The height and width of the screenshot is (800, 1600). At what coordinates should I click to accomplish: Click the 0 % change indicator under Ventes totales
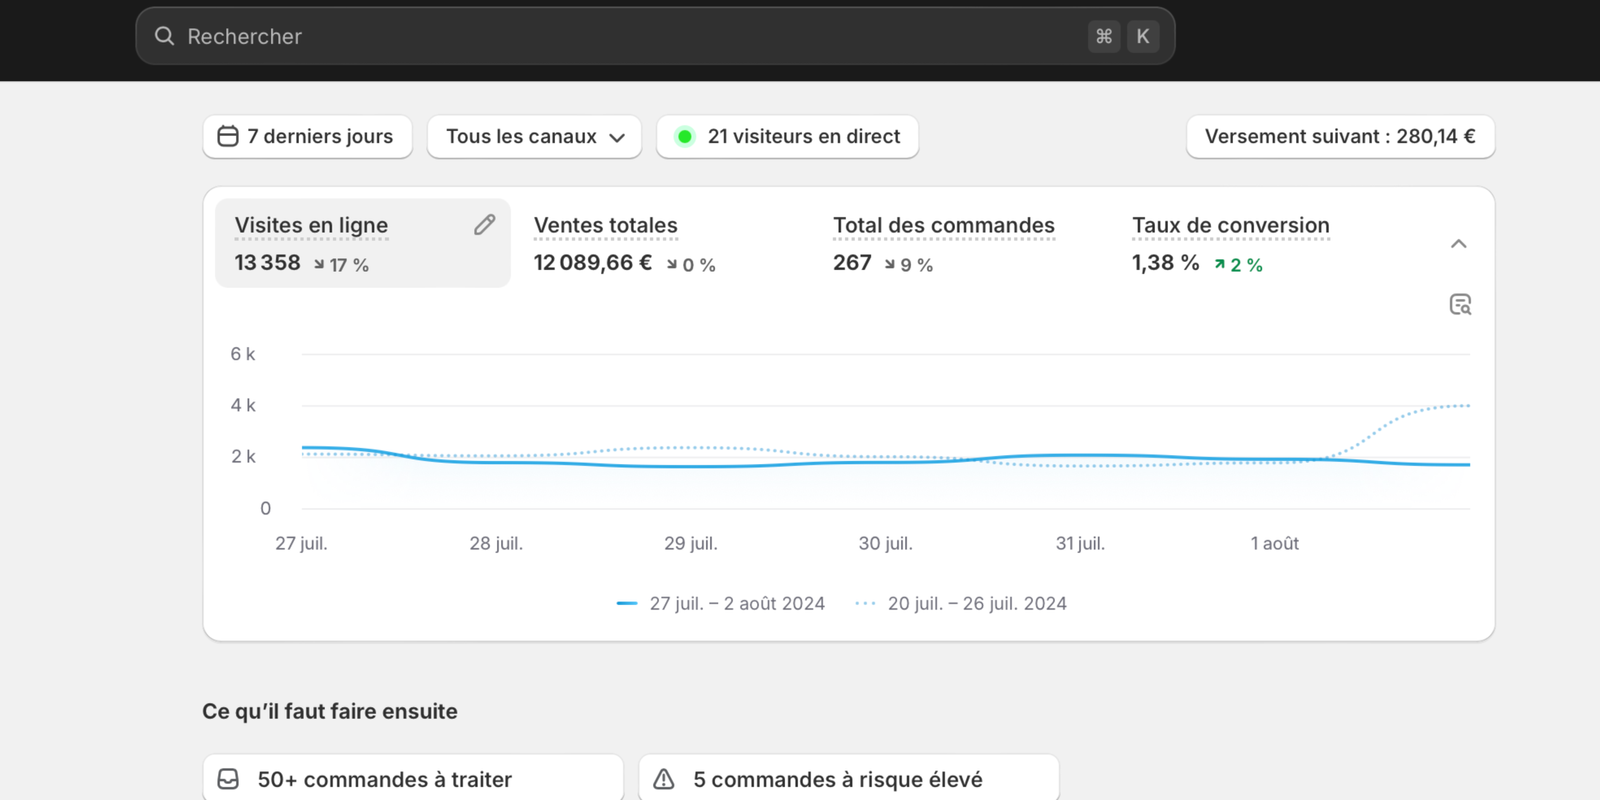point(691,265)
